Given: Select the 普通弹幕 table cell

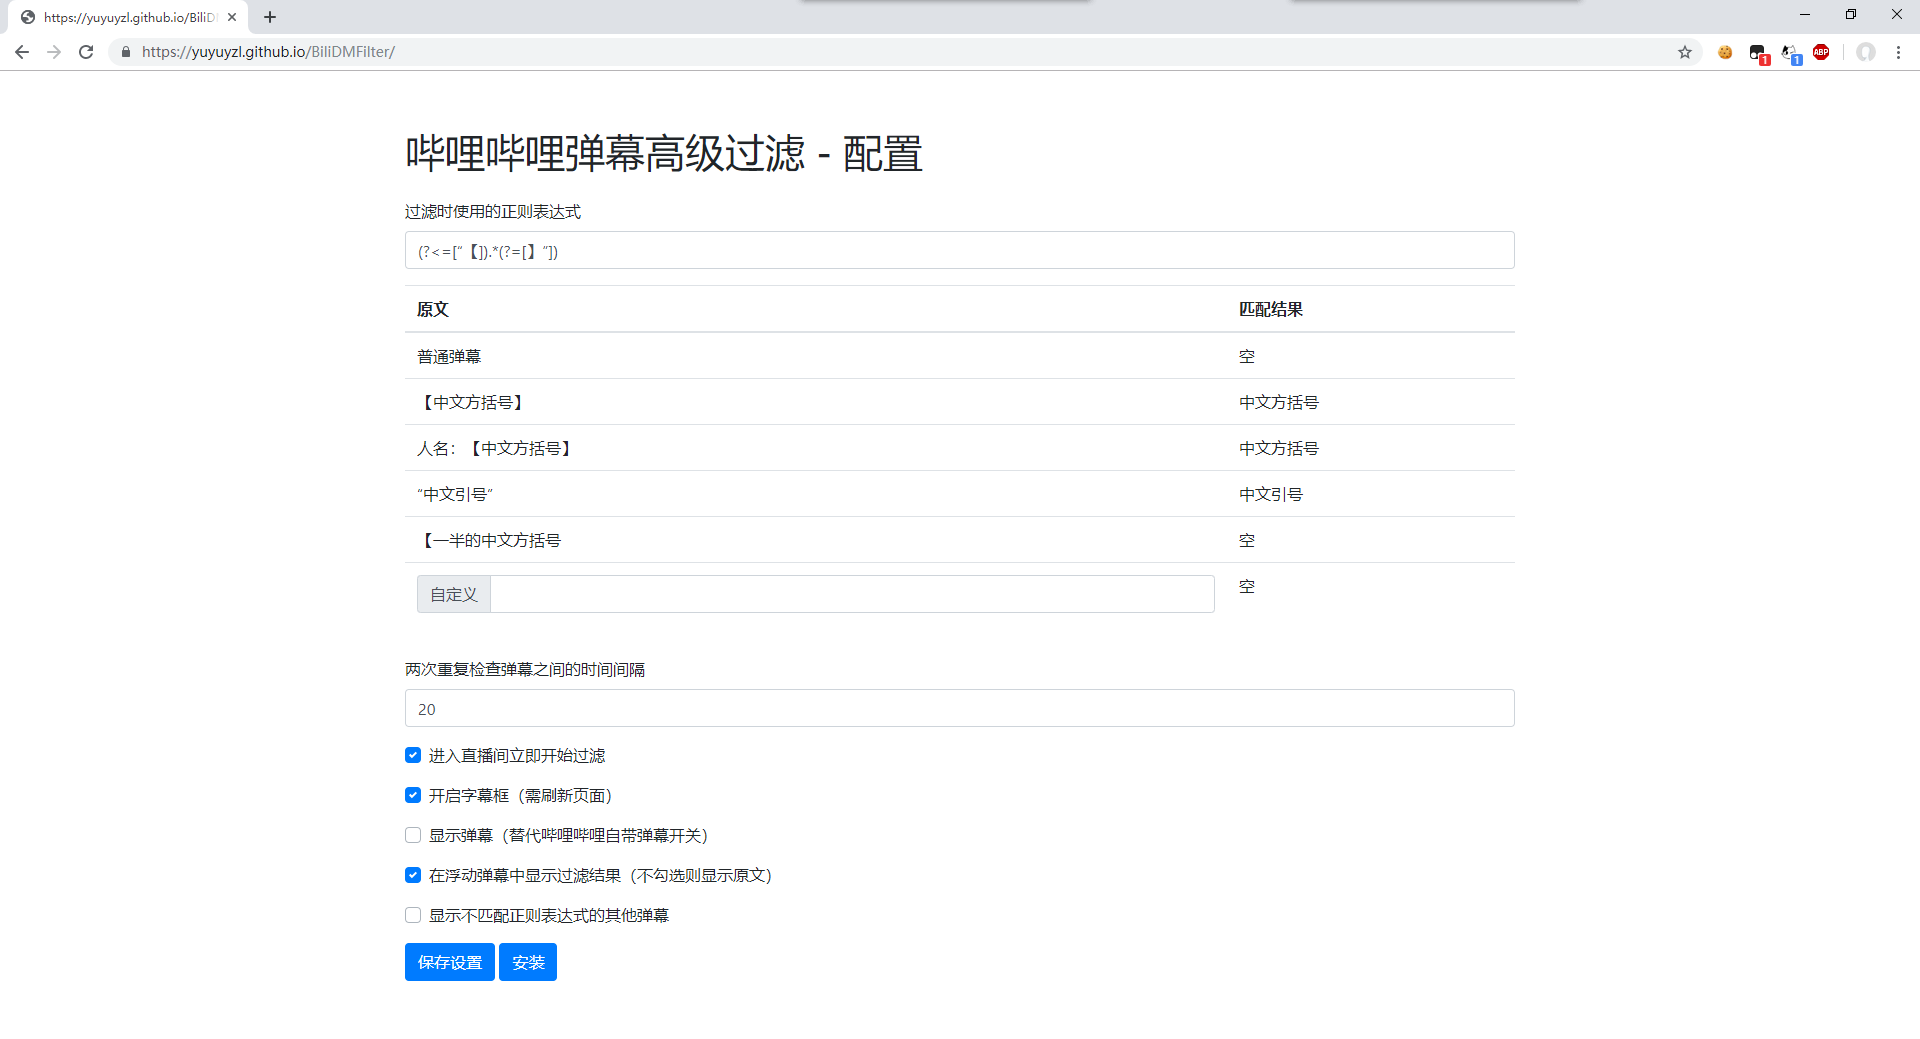Looking at the screenshot, I should pos(816,356).
